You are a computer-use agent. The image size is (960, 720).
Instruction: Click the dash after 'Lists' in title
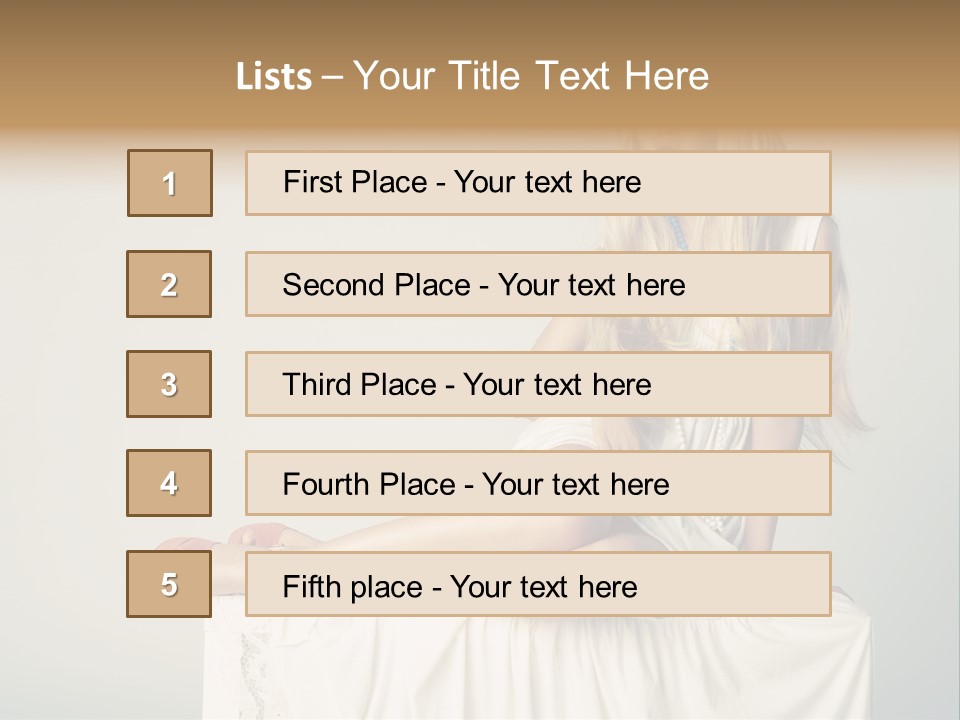pos(332,78)
